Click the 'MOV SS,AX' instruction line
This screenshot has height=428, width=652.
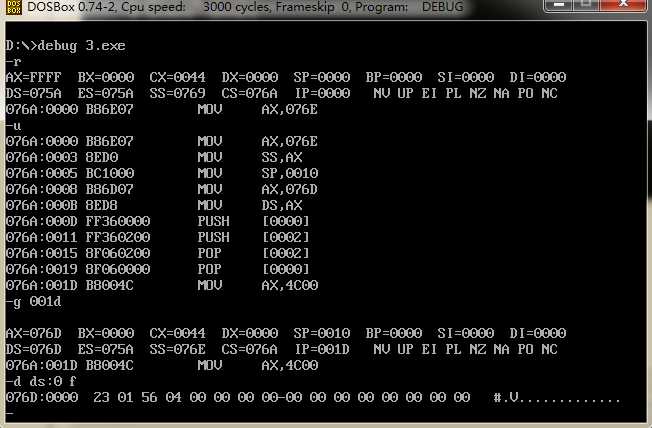click(154, 157)
